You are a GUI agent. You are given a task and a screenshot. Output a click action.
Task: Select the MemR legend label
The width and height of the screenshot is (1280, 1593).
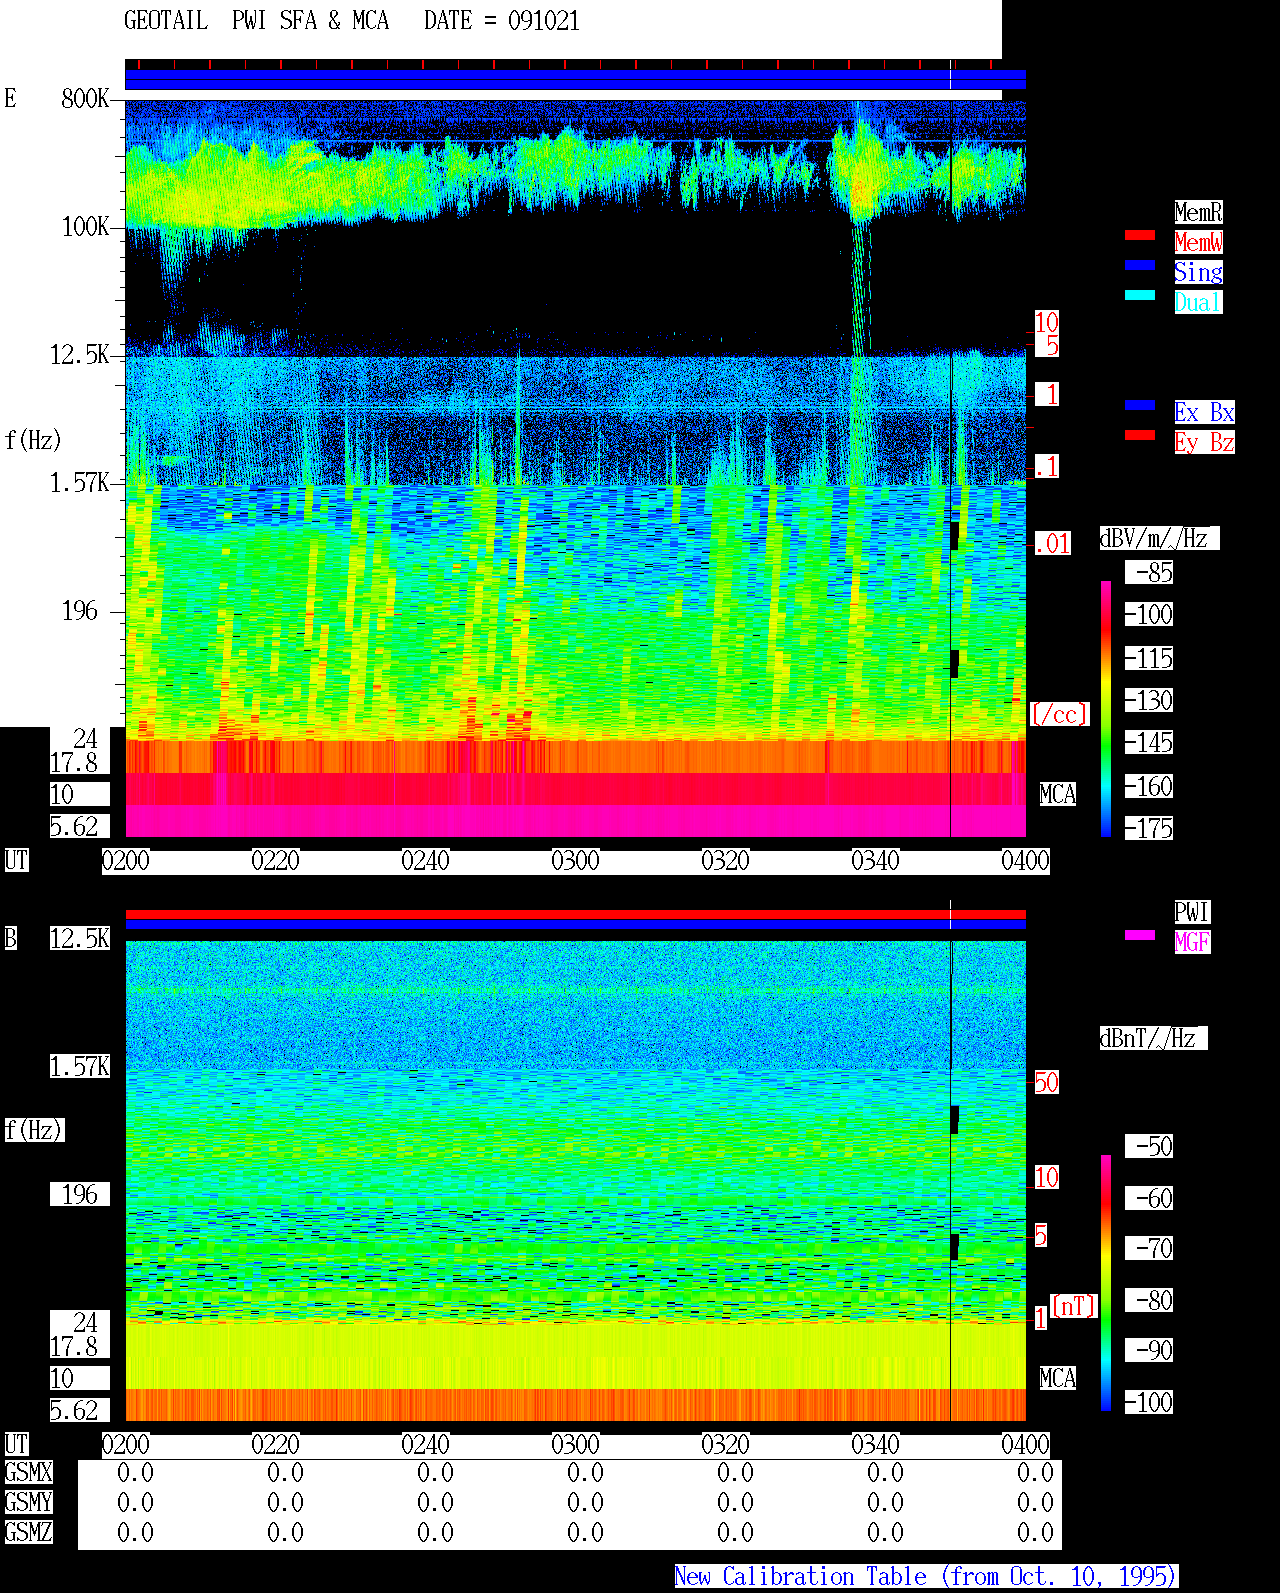click(x=1198, y=212)
